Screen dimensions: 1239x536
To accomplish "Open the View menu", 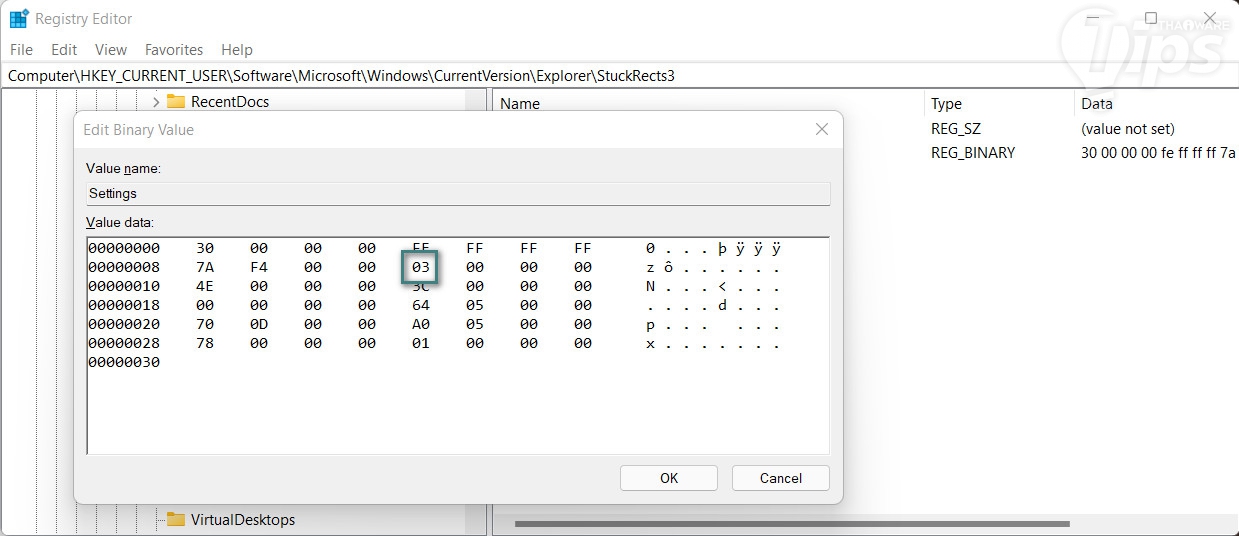I will point(111,49).
